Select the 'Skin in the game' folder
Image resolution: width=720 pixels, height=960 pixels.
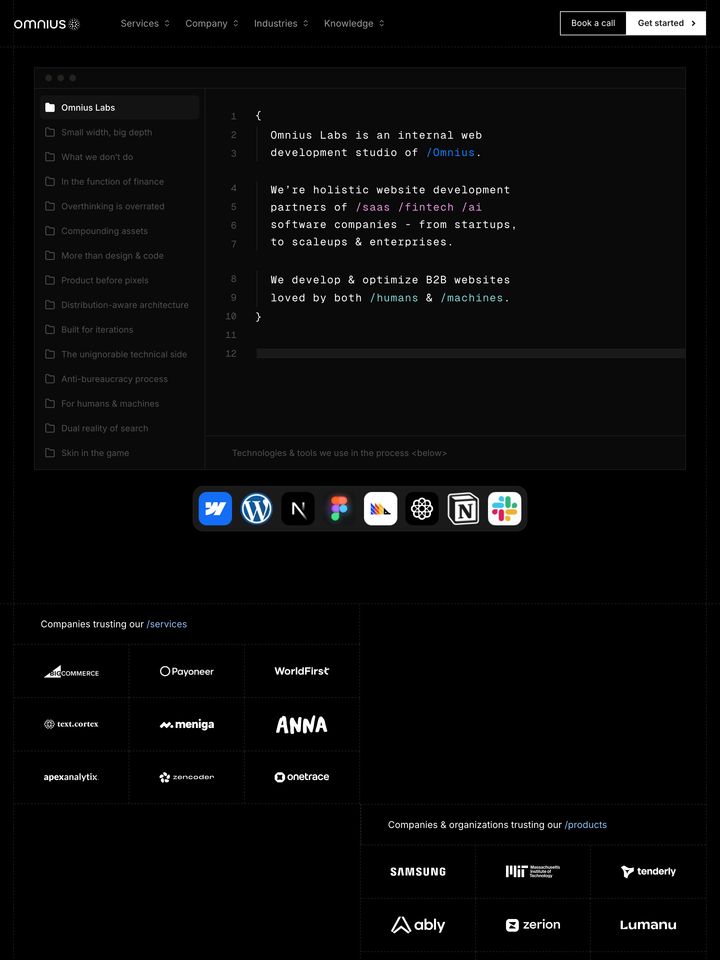119,453
